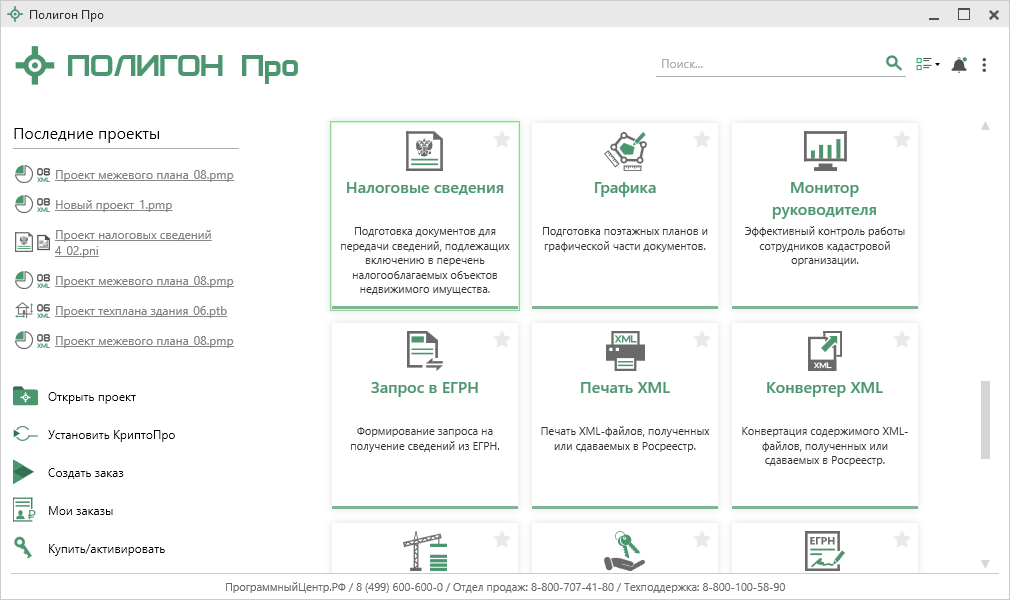Select Установить КриптоПро
Viewport: 1010px width, 600px height.
tap(104, 435)
